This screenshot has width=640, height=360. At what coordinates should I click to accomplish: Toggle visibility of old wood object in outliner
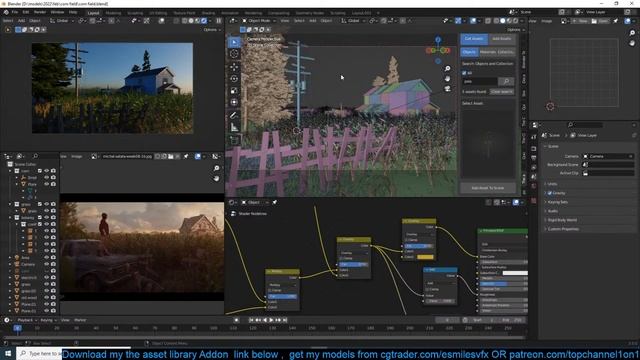pos(47,298)
